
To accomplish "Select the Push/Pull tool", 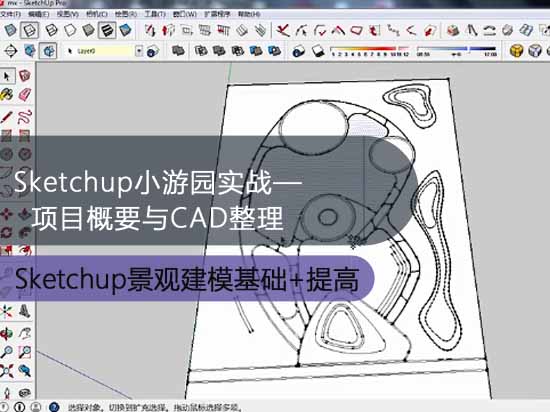I will (25, 214).
